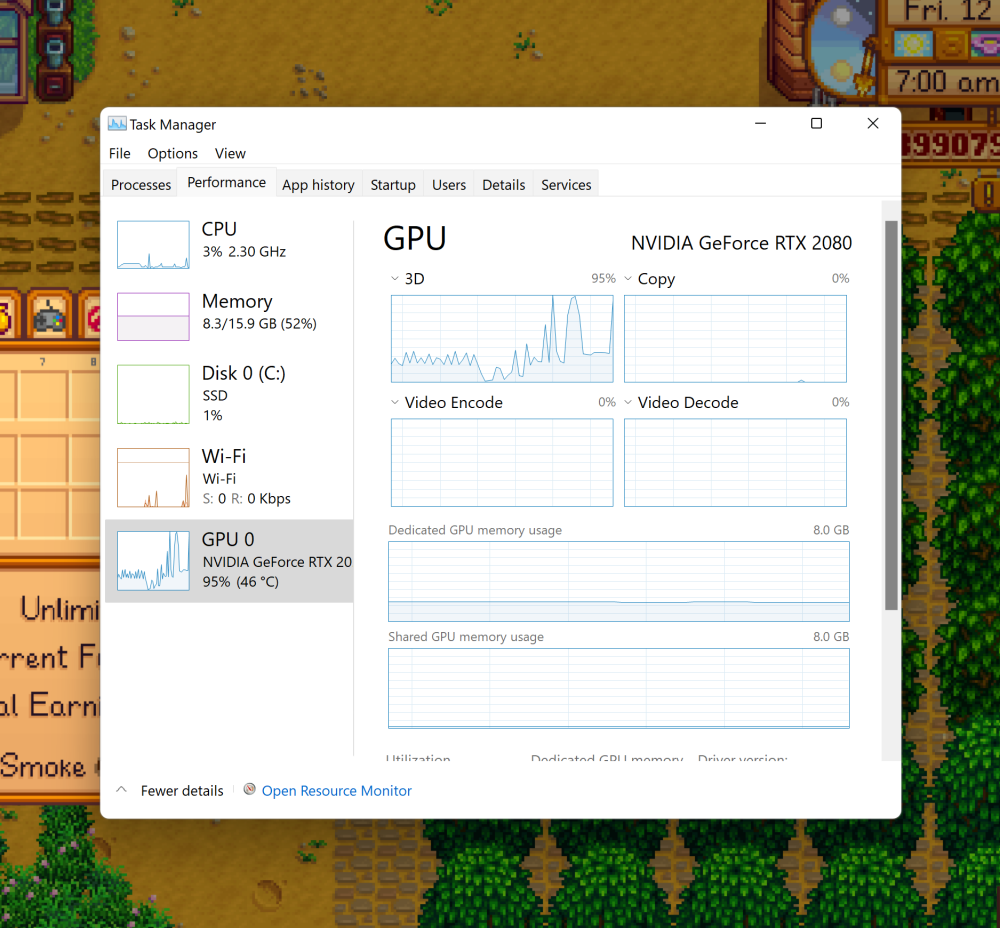The height and width of the screenshot is (928, 1000).
Task: Go to the Details tab
Action: [503, 185]
